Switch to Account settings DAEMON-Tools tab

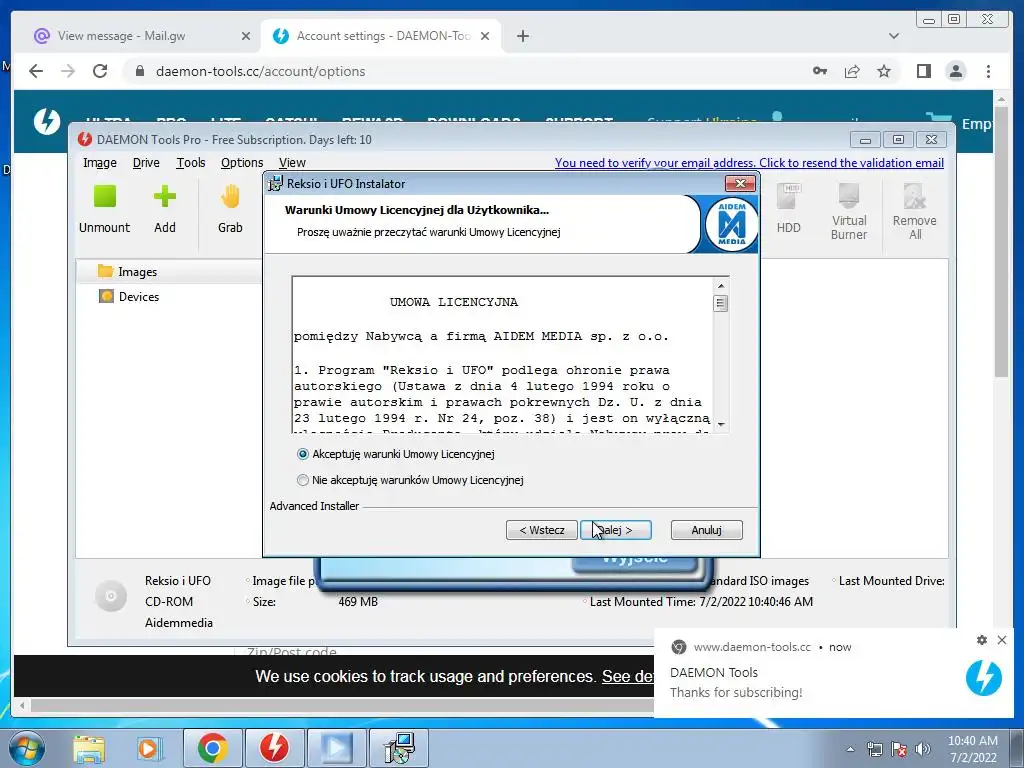pos(381,36)
